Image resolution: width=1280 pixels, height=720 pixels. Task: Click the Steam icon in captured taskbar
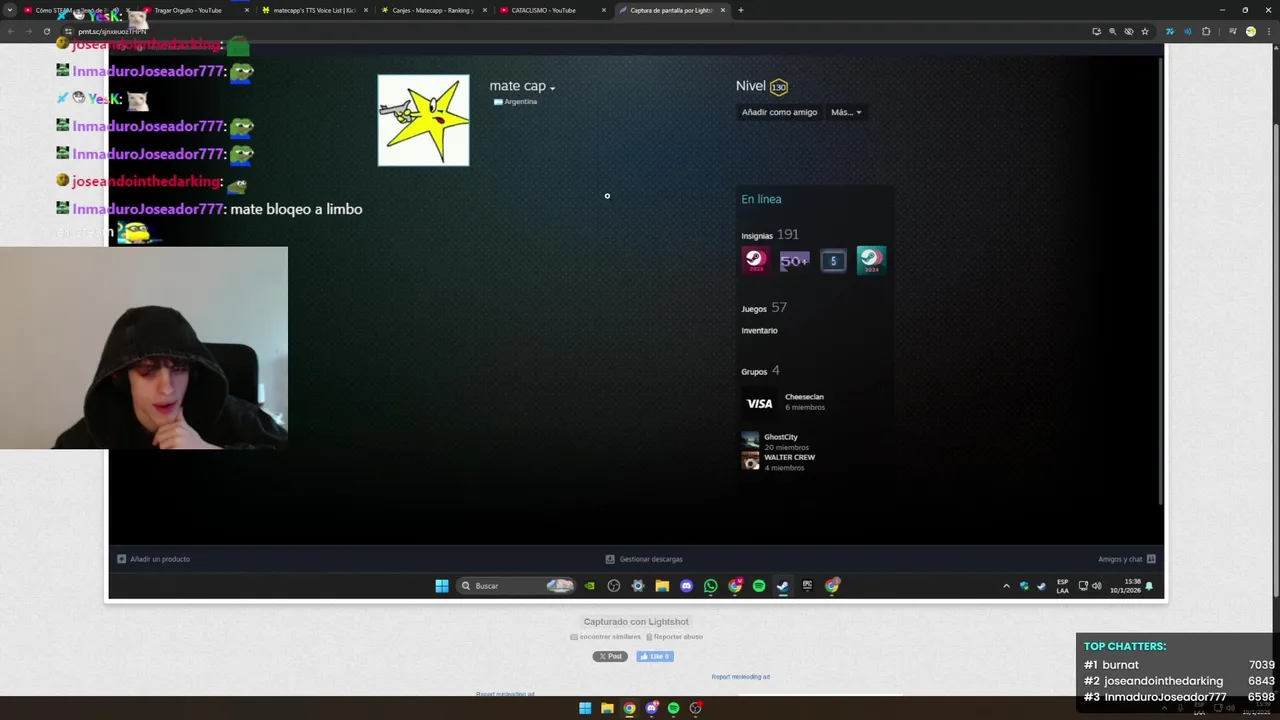click(x=783, y=586)
